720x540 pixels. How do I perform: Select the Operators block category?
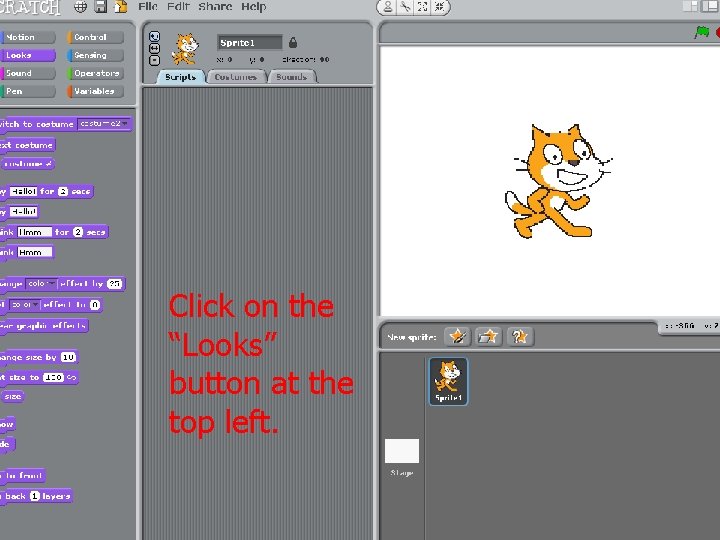(x=96, y=73)
